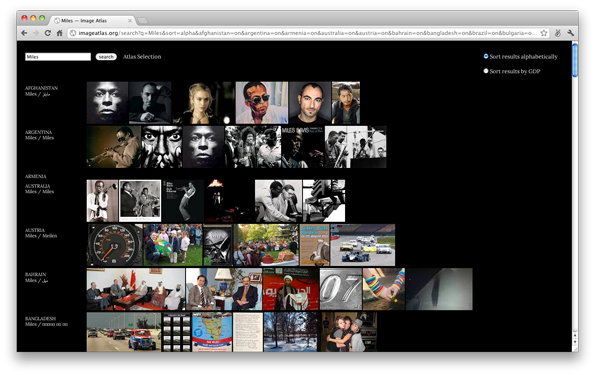
Task: Open Afghanistan painted sunglasses portrait thumbnail
Action: (x=262, y=102)
